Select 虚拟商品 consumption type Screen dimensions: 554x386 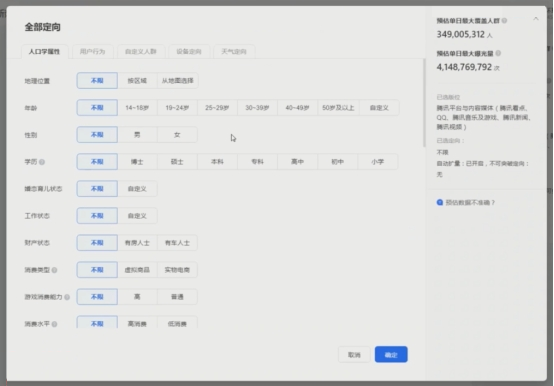[x=137, y=270]
